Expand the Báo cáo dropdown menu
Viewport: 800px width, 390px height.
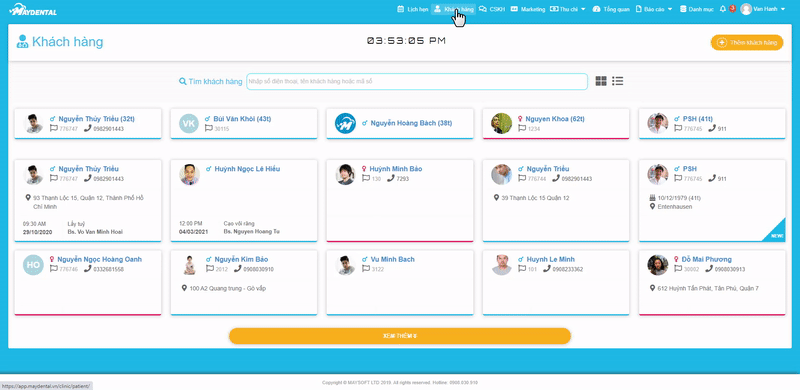coord(654,9)
